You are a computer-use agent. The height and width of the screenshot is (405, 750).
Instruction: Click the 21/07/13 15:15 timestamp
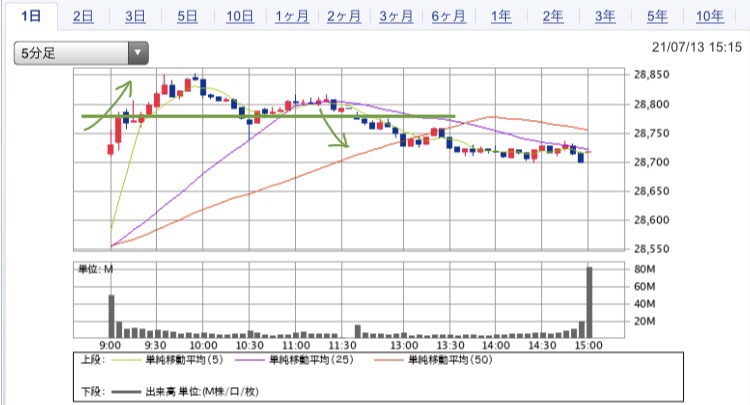[696, 47]
